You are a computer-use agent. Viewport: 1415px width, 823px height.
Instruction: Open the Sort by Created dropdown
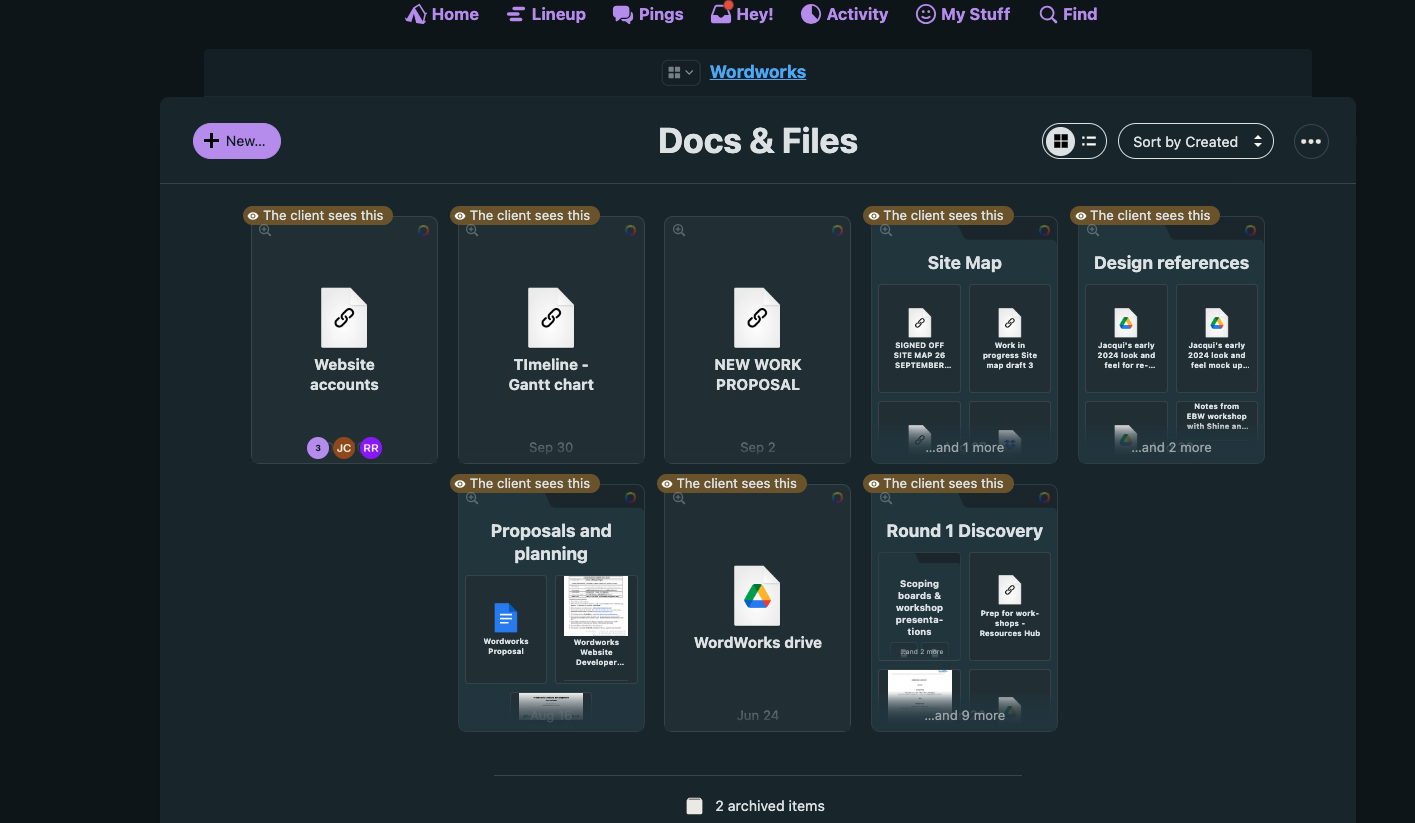click(1195, 142)
